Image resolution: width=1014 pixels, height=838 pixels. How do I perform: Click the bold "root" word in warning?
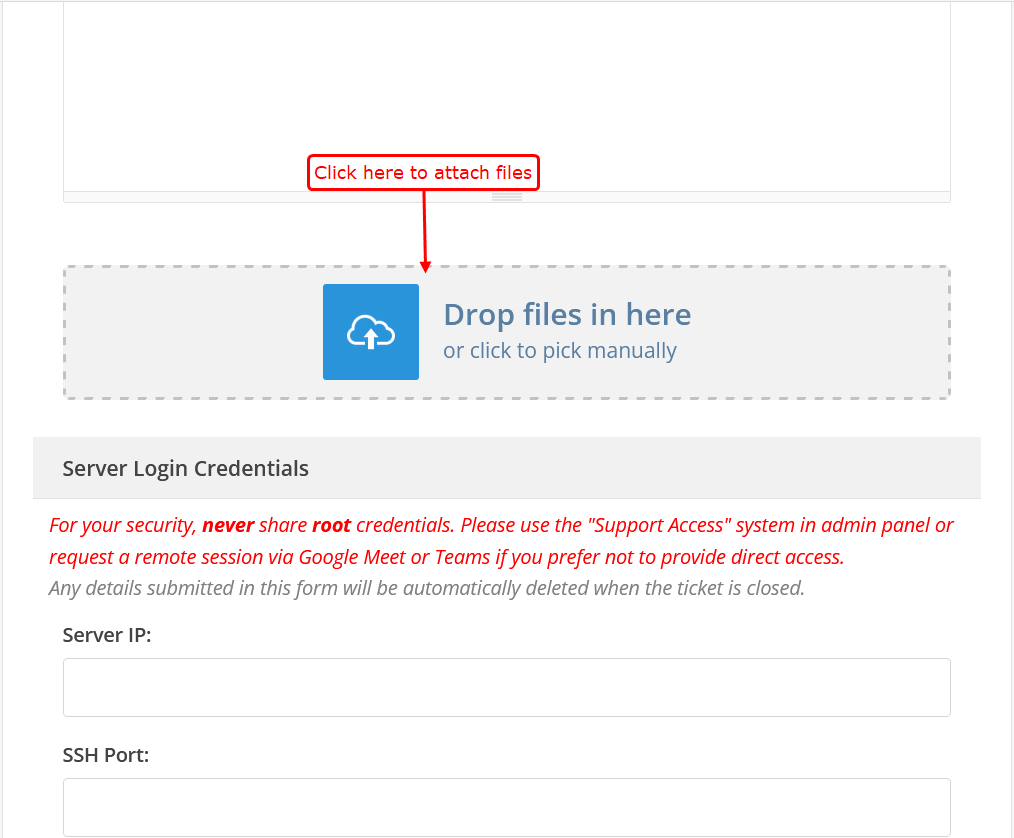(x=331, y=525)
